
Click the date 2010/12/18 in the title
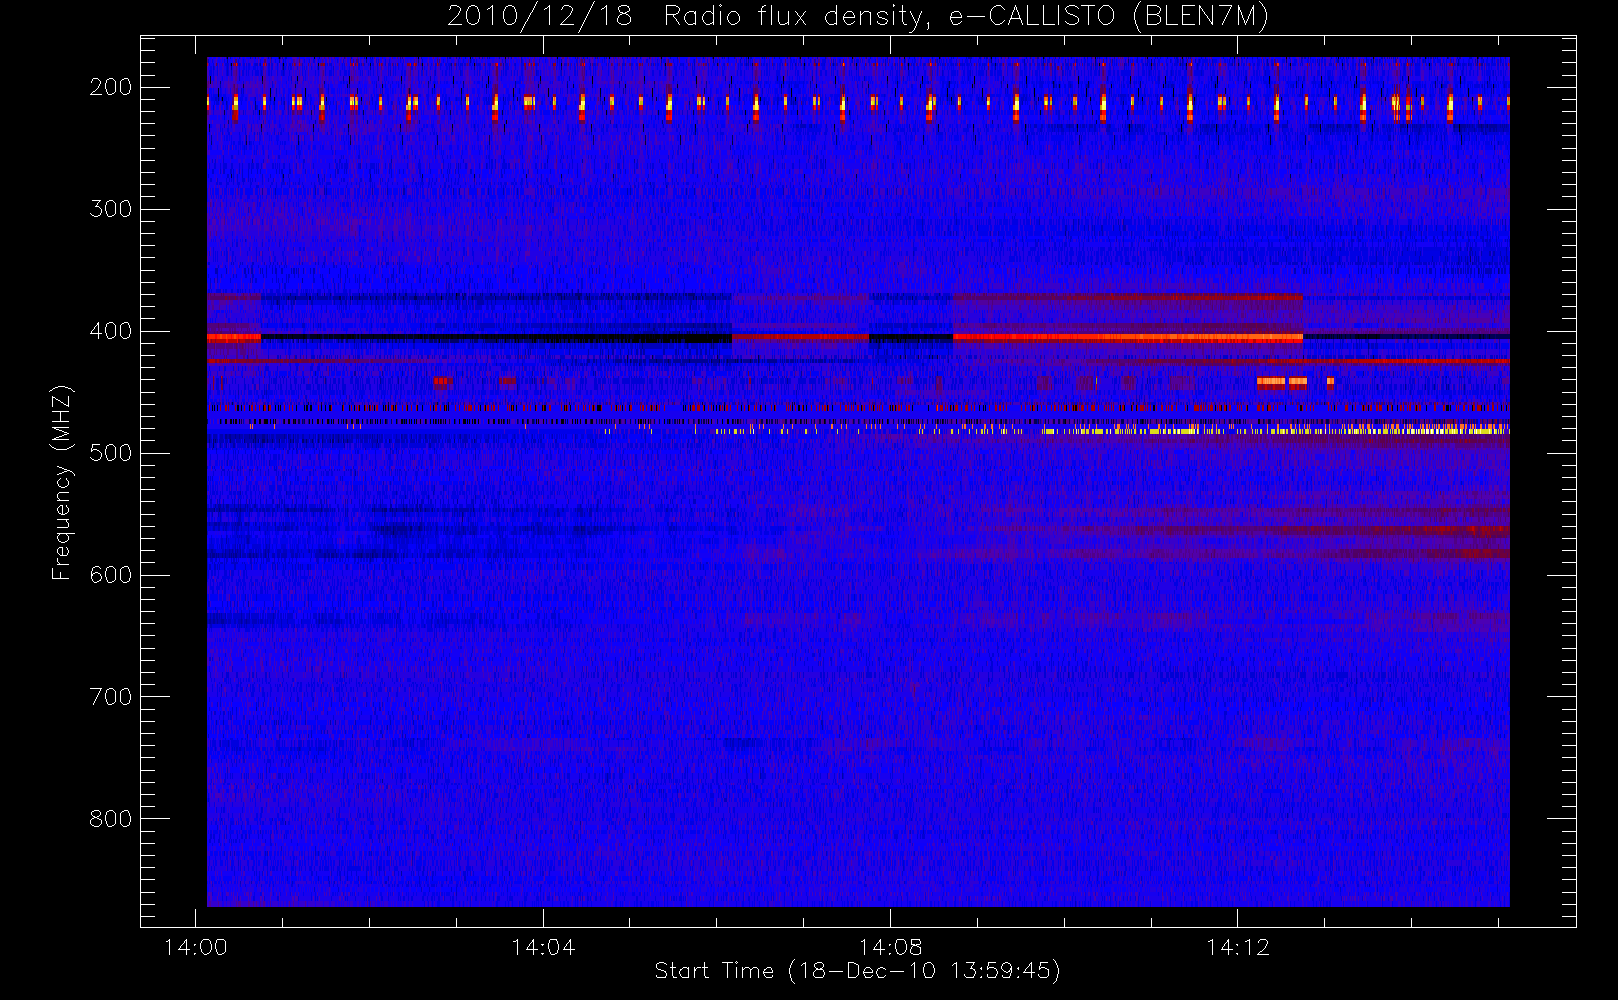coord(540,17)
